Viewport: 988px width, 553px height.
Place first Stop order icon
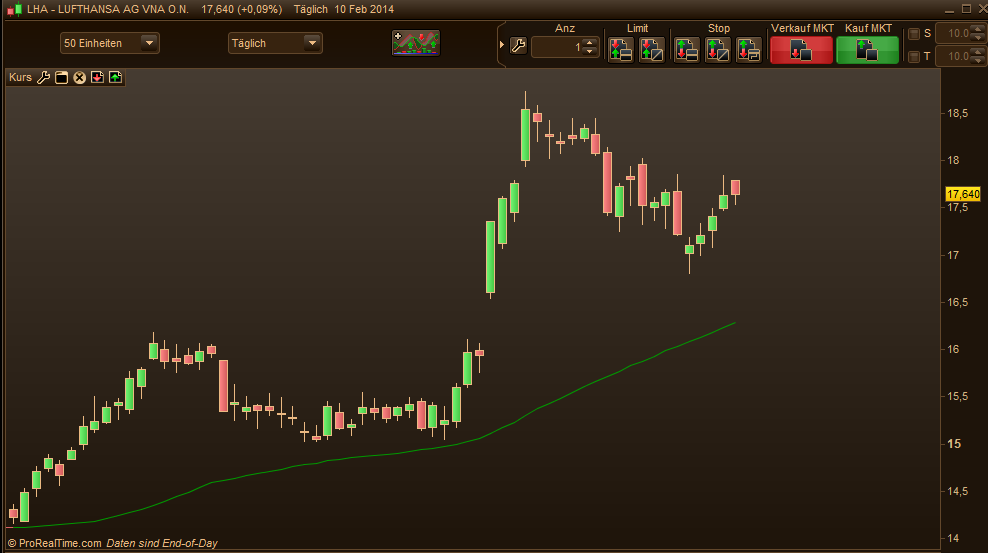pos(686,50)
